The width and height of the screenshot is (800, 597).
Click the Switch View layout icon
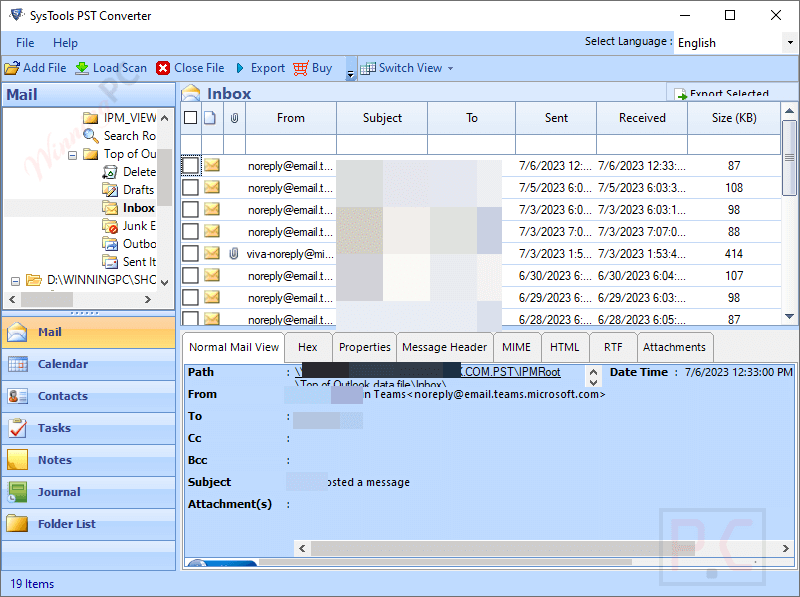[x=367, y=68]
